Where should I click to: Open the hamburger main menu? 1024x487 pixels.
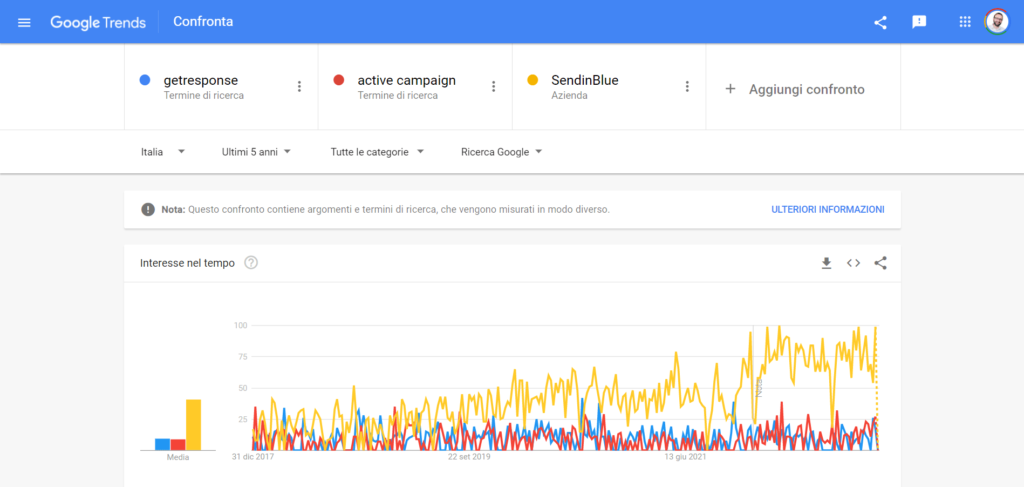click(x=24, y=22)
